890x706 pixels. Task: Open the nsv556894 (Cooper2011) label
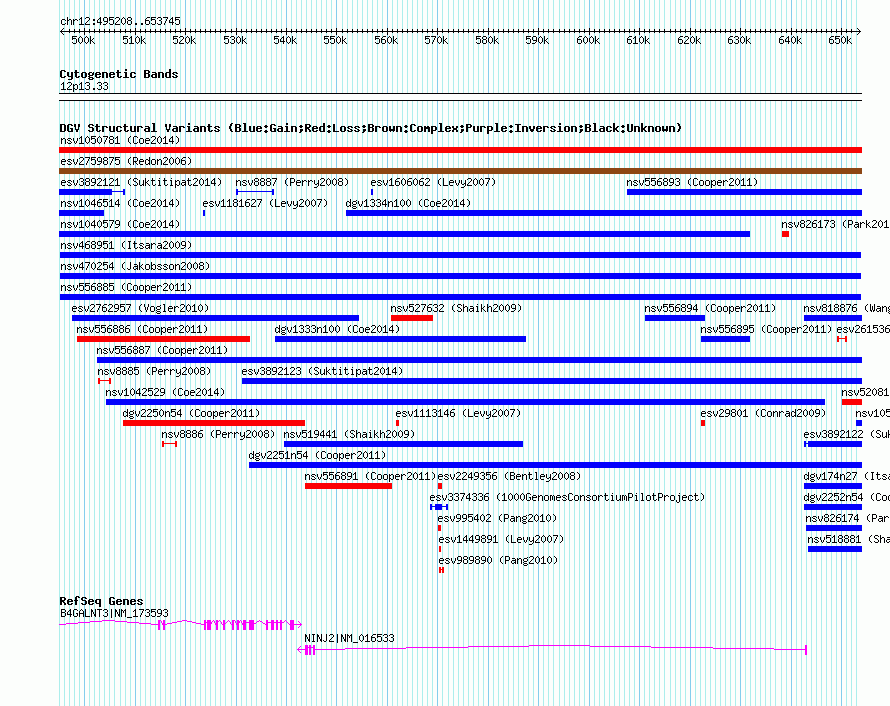[710, 308]
